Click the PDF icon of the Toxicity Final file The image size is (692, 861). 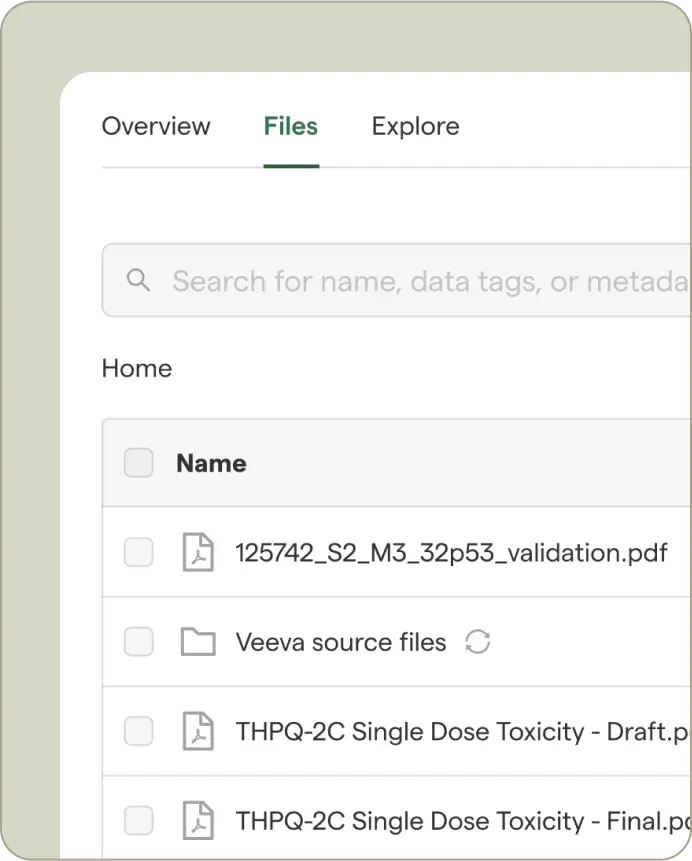pyautogui.click(x=198, y=821)
